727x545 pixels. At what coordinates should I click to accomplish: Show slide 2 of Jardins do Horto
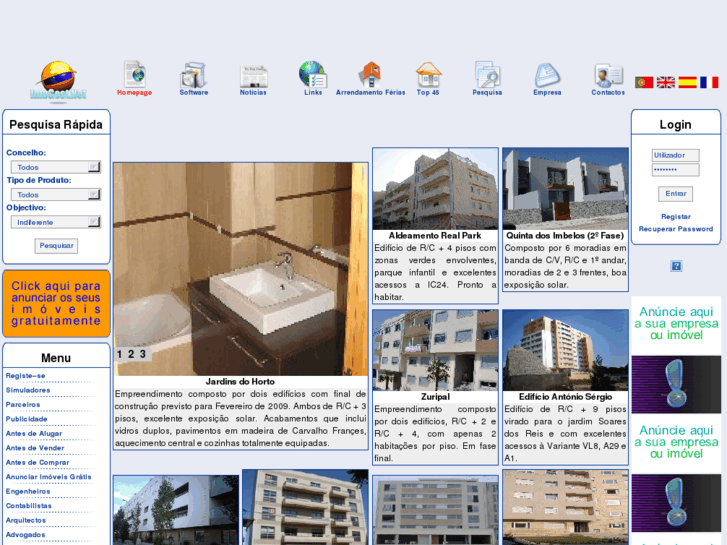[x=131, y=354]
